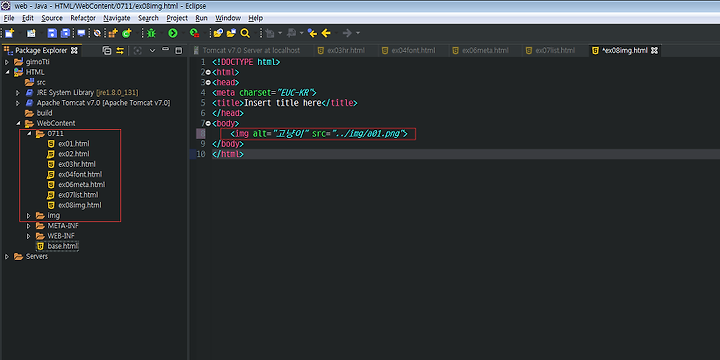Click the yellow Search magnifier icon
The width and height of the screenshot is (720, 360).
[245, 33]
